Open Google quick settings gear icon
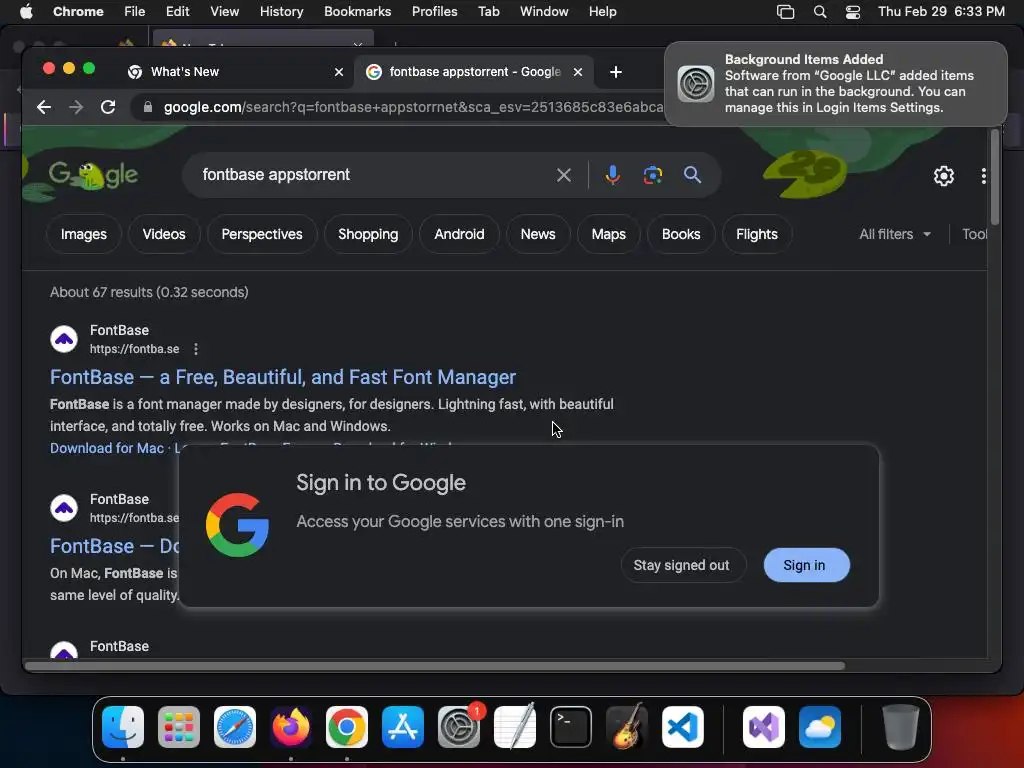The width and height of the screenshot is (1024, 768). pyautogui.click(x=944, y=176)
